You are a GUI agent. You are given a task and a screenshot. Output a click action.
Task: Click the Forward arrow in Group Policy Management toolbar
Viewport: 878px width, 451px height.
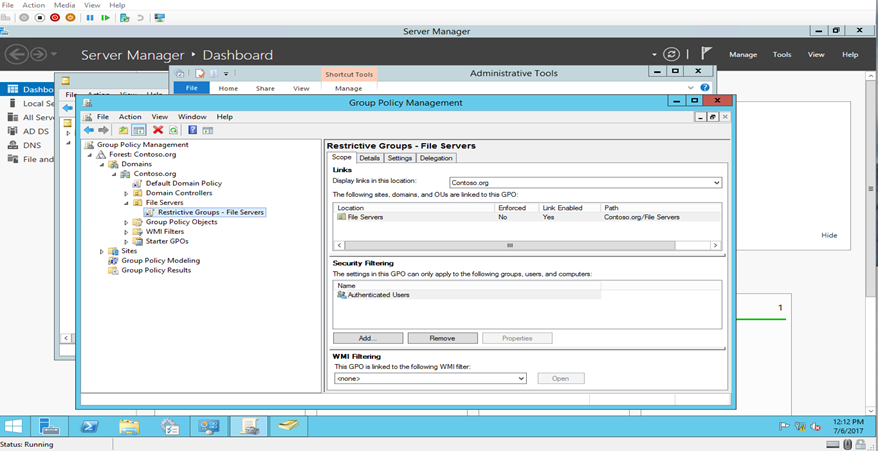pyautogui.click(x=103, y=130)
